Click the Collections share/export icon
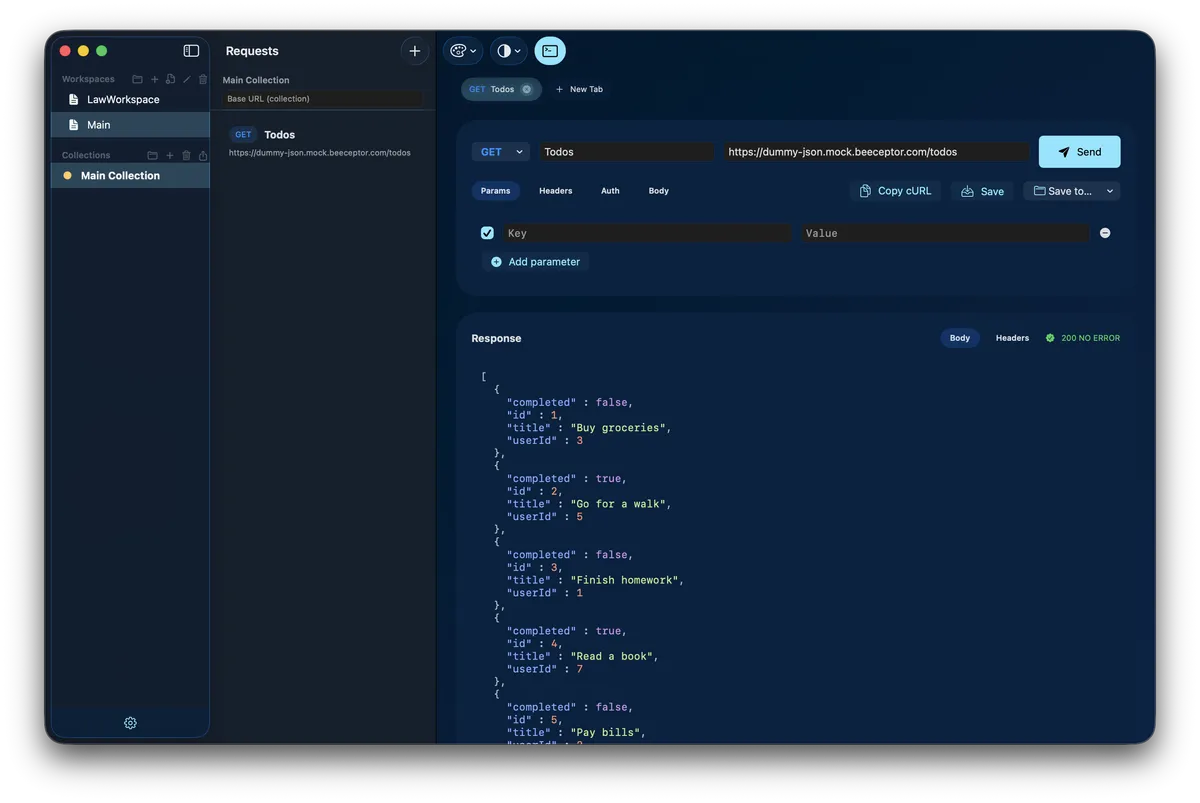The width and height of the screenshot is (1200, 803). click(x=203, y=155)
